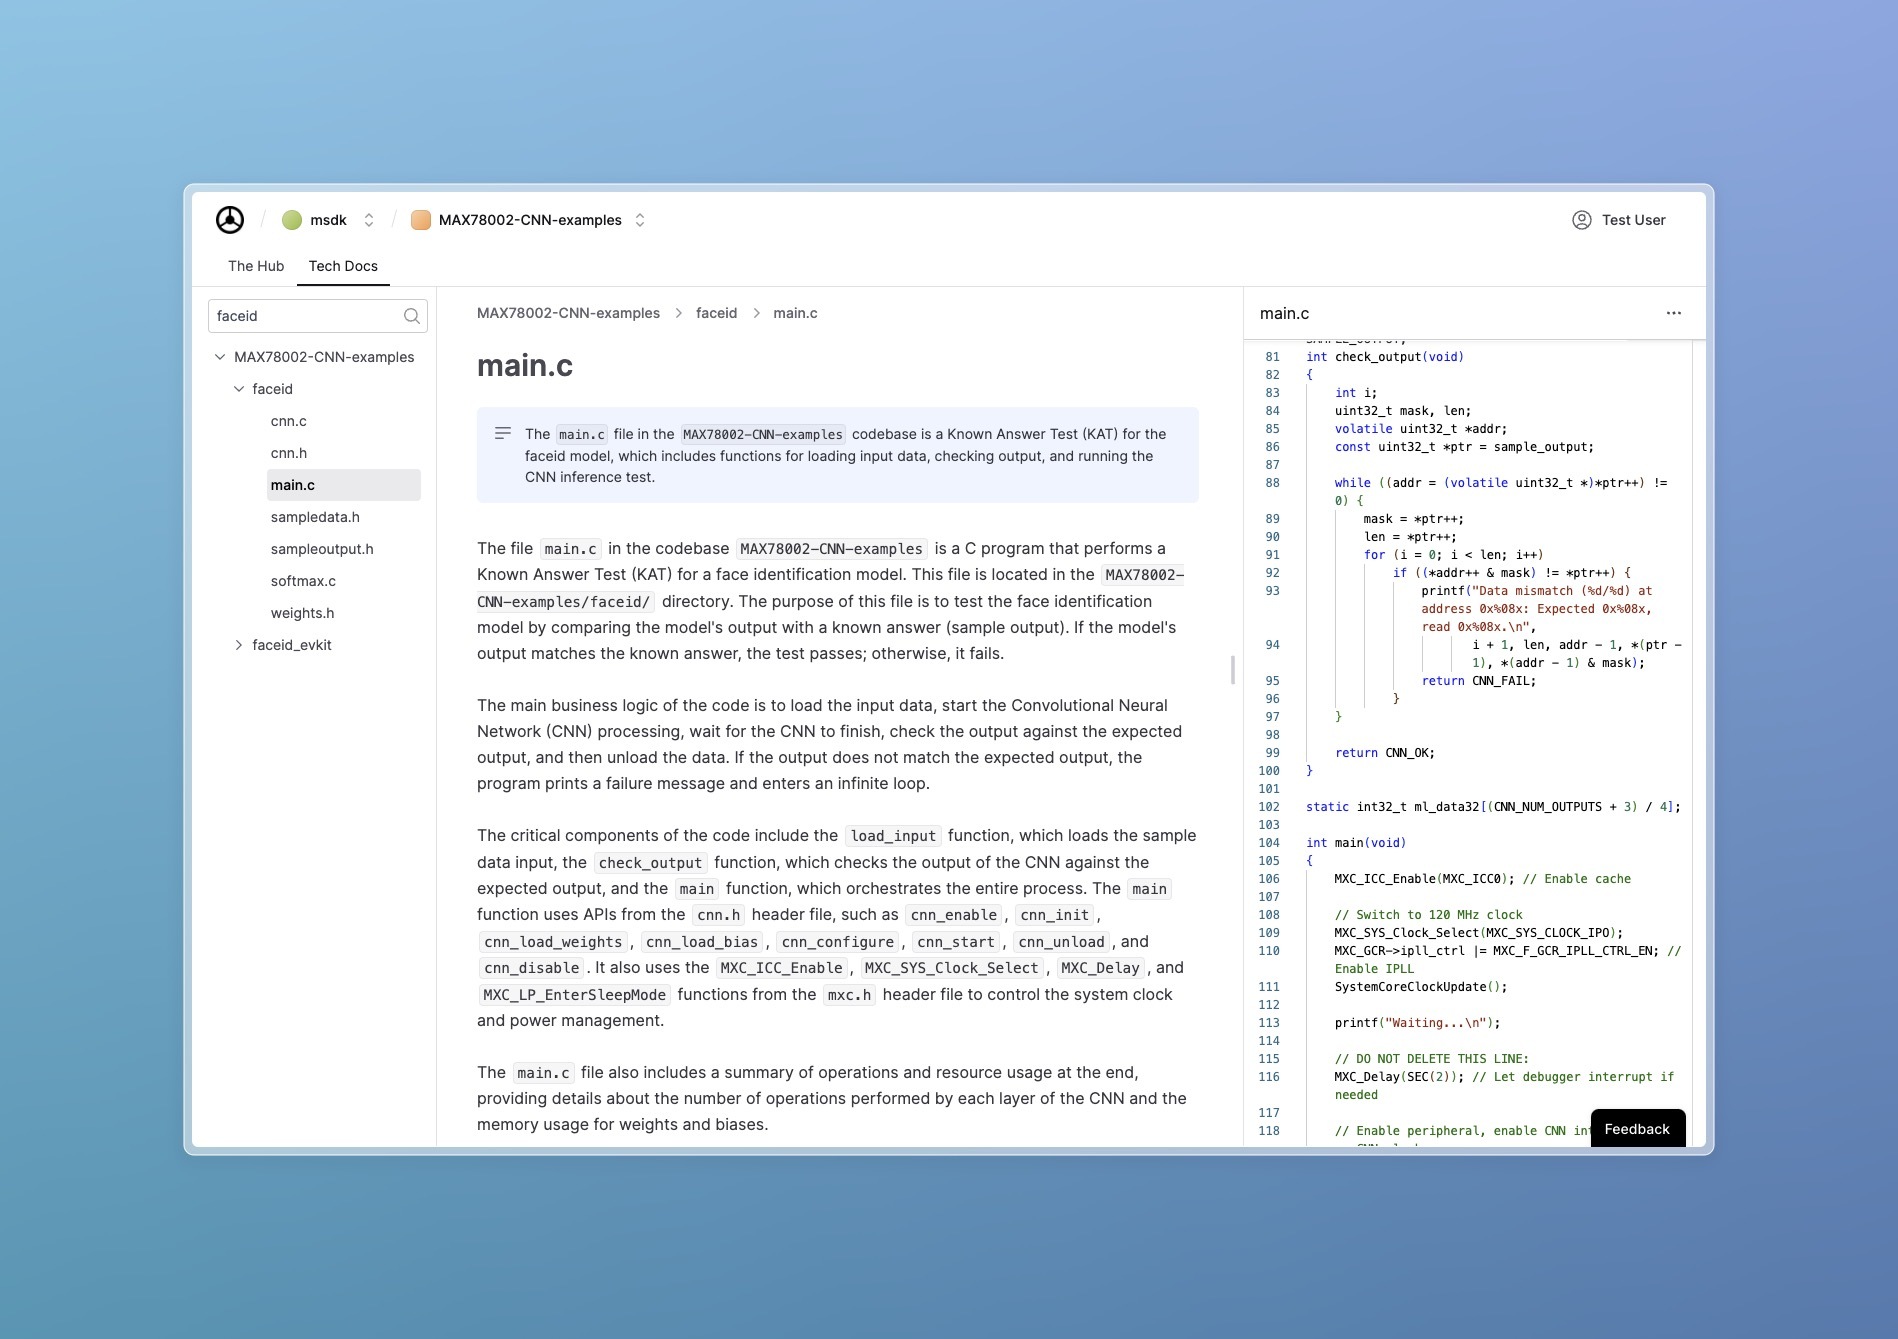Collapse the MAX78002-CNN-examples tree folder

coord(220,357)
